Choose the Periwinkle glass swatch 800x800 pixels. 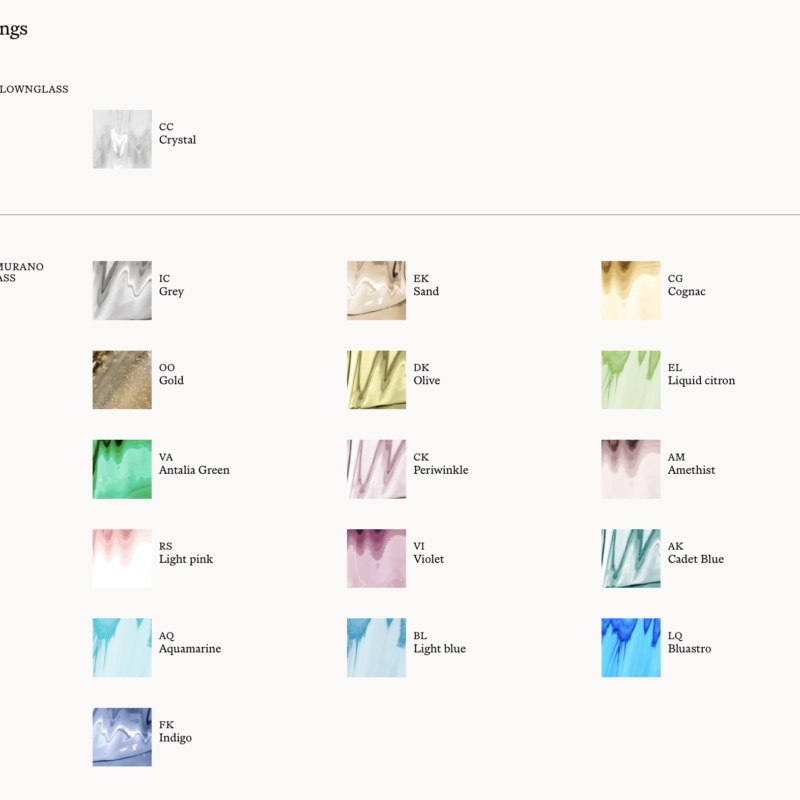click(x=377, y=469)
